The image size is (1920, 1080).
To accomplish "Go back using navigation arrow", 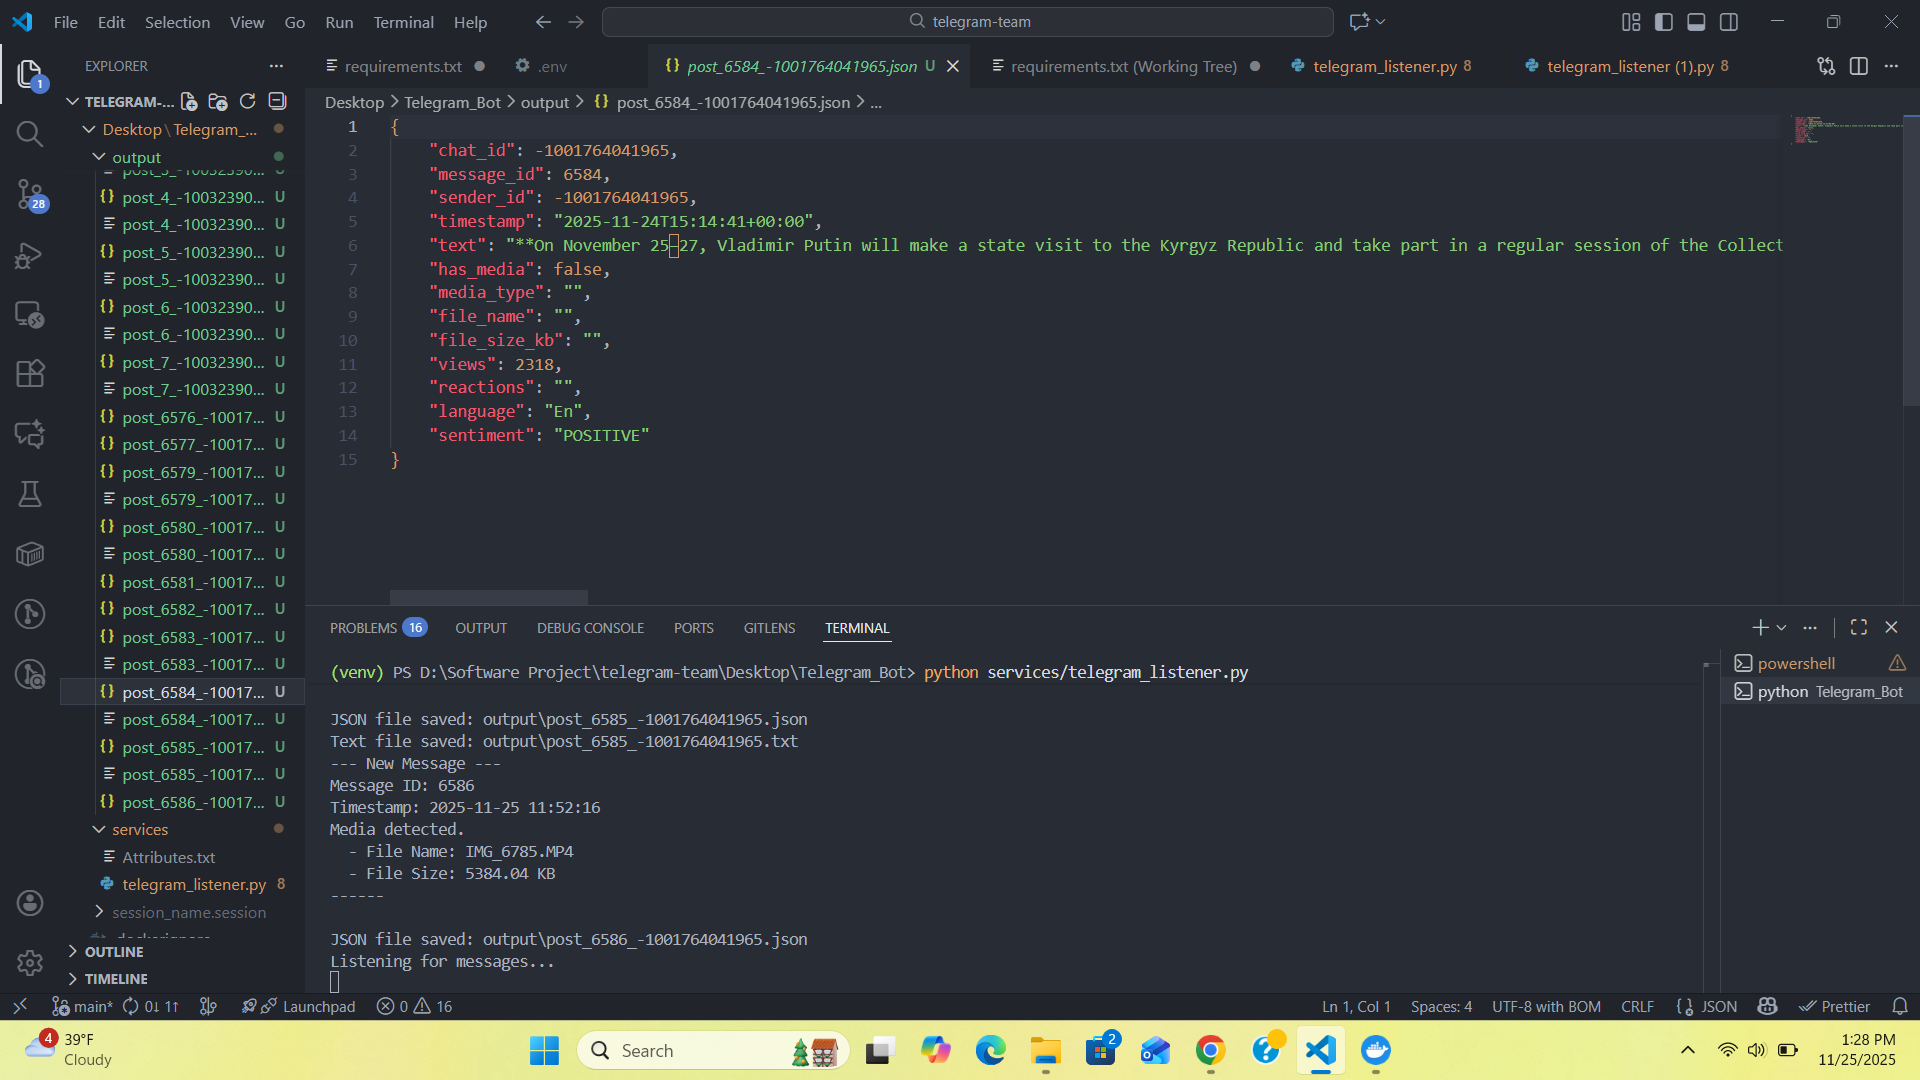I will click(x=543, y=22).
